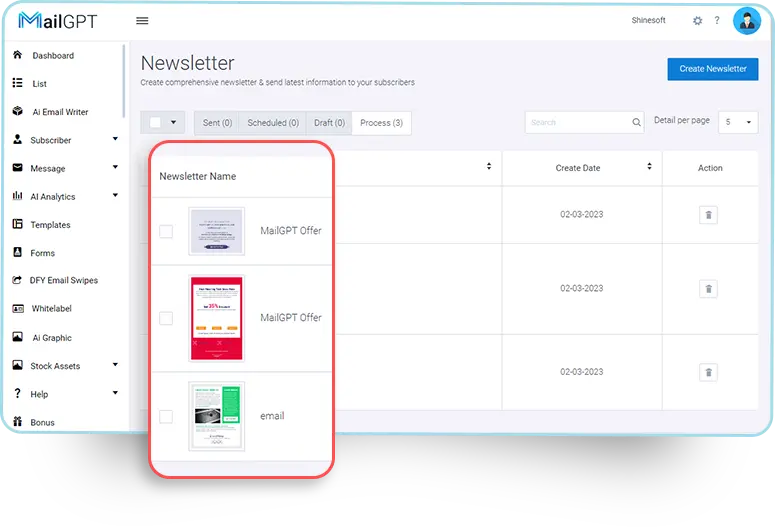This screenshot has height=527, width=775.
Task: Open Ai Email Writer in sidebar
Action: click(x=59, y=112)
